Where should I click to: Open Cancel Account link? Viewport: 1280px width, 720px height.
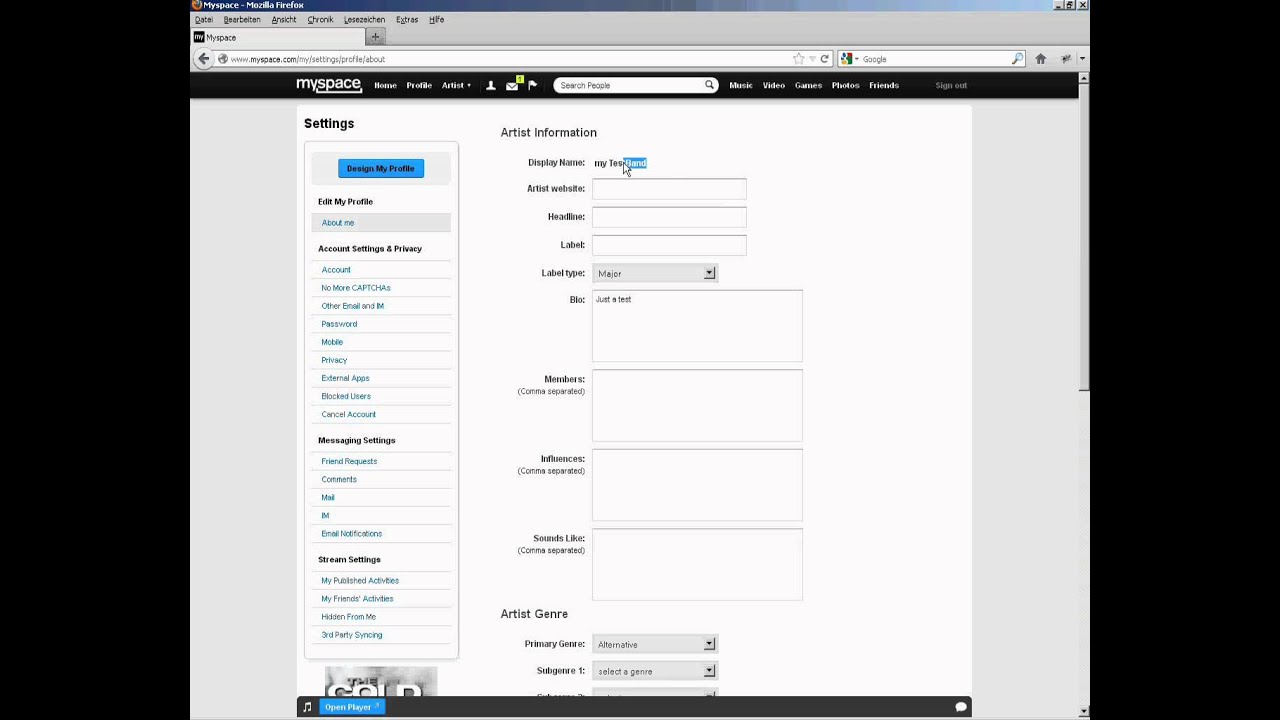tap(348, 414)
